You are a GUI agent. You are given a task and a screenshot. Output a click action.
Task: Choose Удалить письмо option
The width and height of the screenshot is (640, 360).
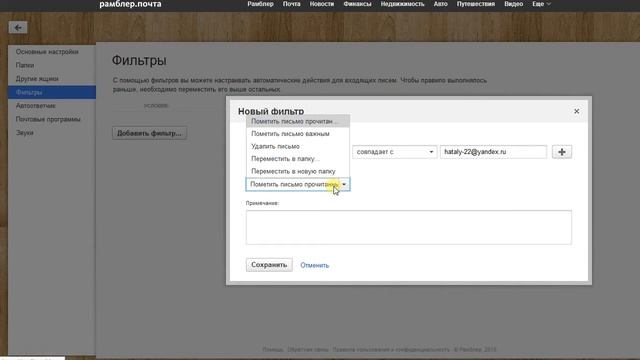tap(298, 146)
